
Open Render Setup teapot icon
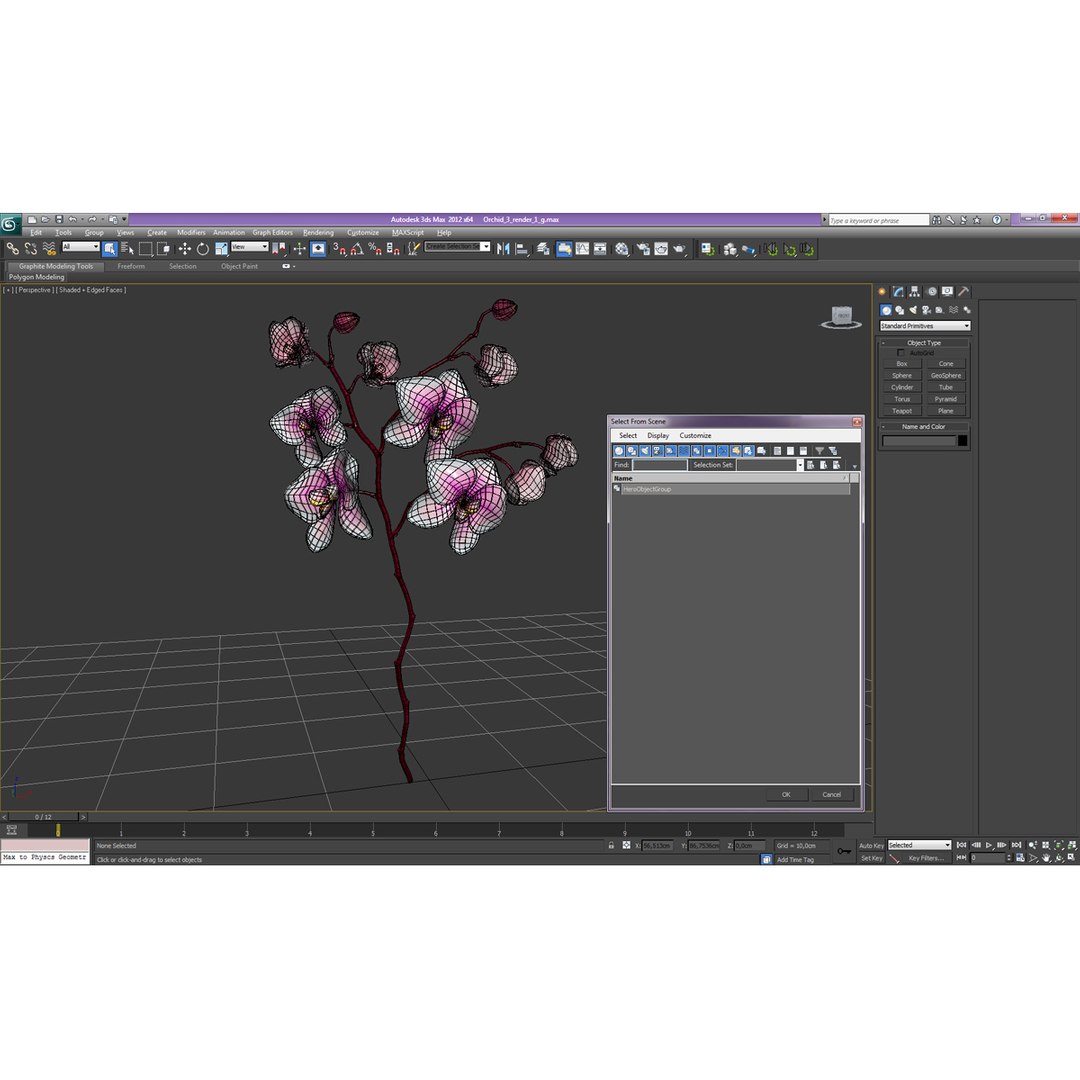[643, 249]
